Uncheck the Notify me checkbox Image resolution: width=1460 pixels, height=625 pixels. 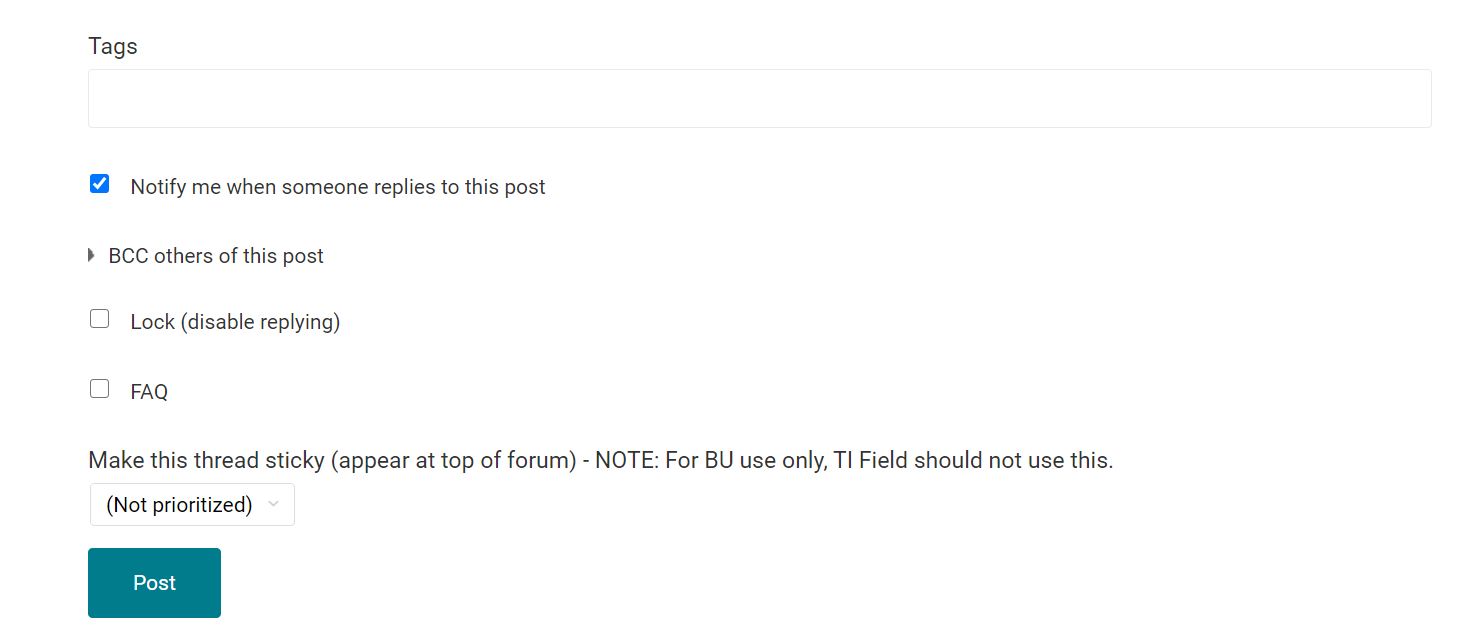(x=99, y=184)
